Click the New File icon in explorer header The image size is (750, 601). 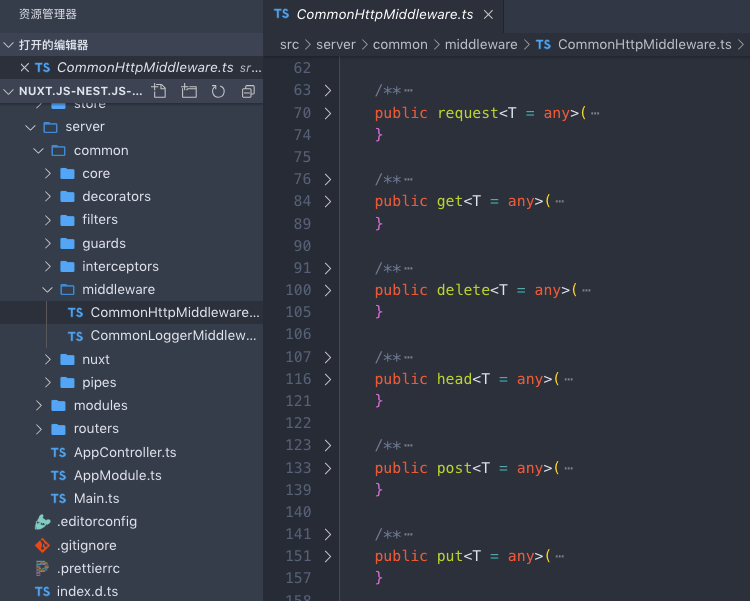click(159, 91)
